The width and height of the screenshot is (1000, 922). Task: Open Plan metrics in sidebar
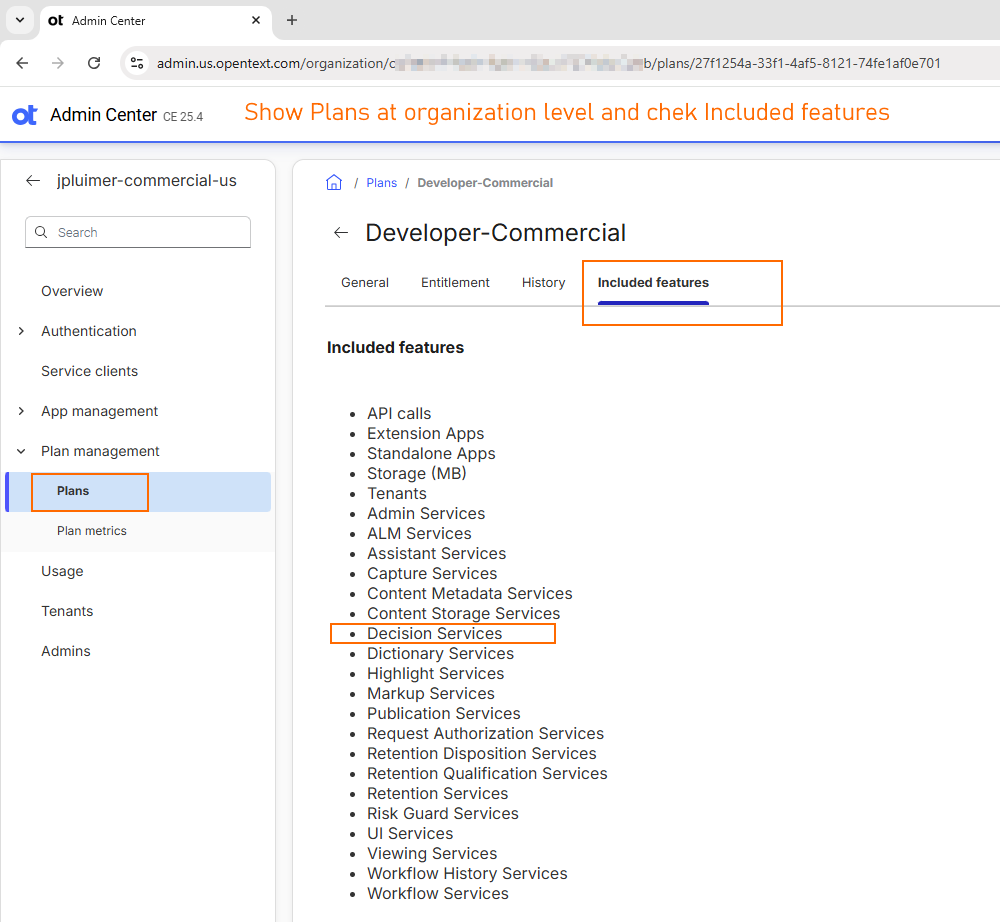92,531
